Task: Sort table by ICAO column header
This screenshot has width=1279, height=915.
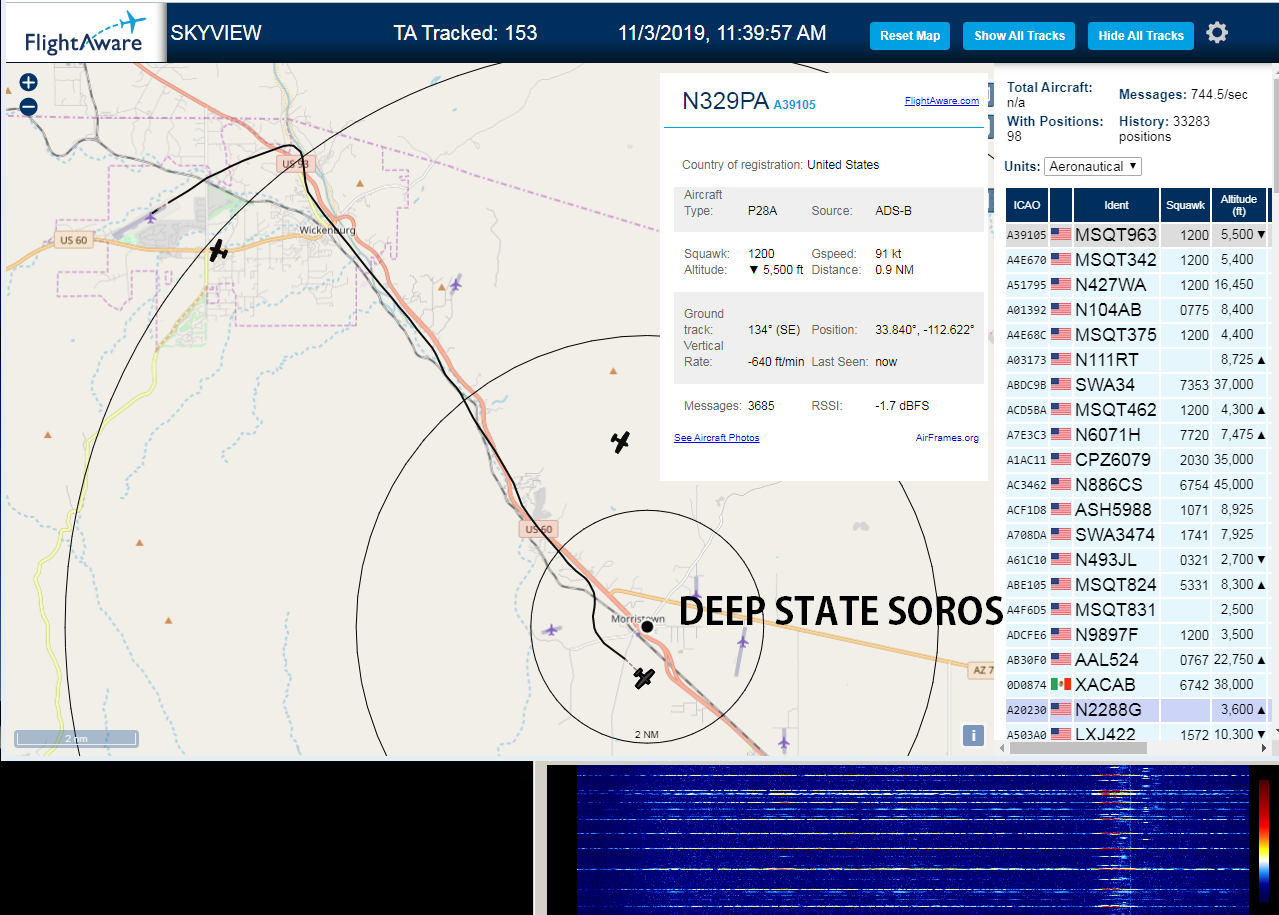Action: tap(1027, 205)
